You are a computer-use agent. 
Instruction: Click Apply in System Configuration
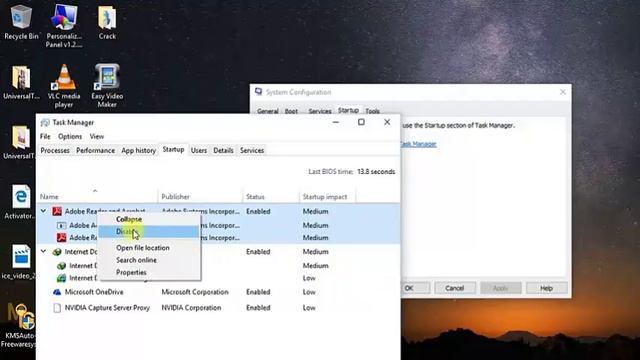500,288
